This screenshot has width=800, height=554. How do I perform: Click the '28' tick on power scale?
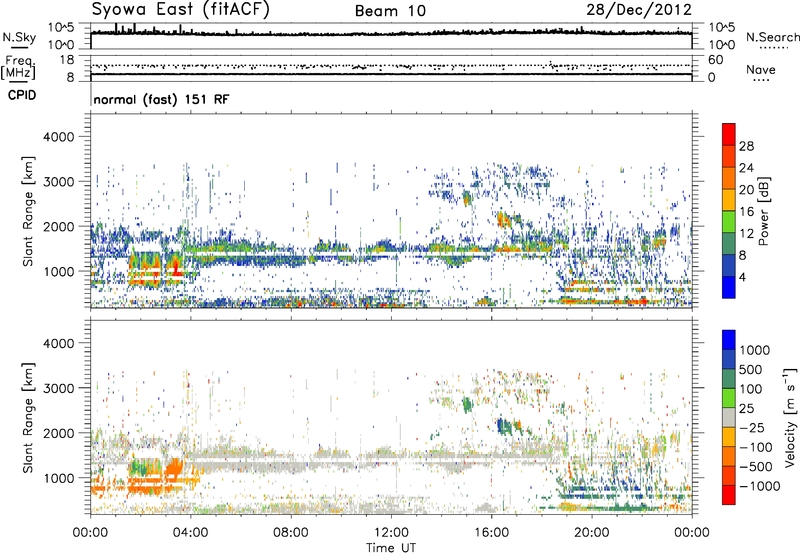pyautogui.click(x=746, y=146)
